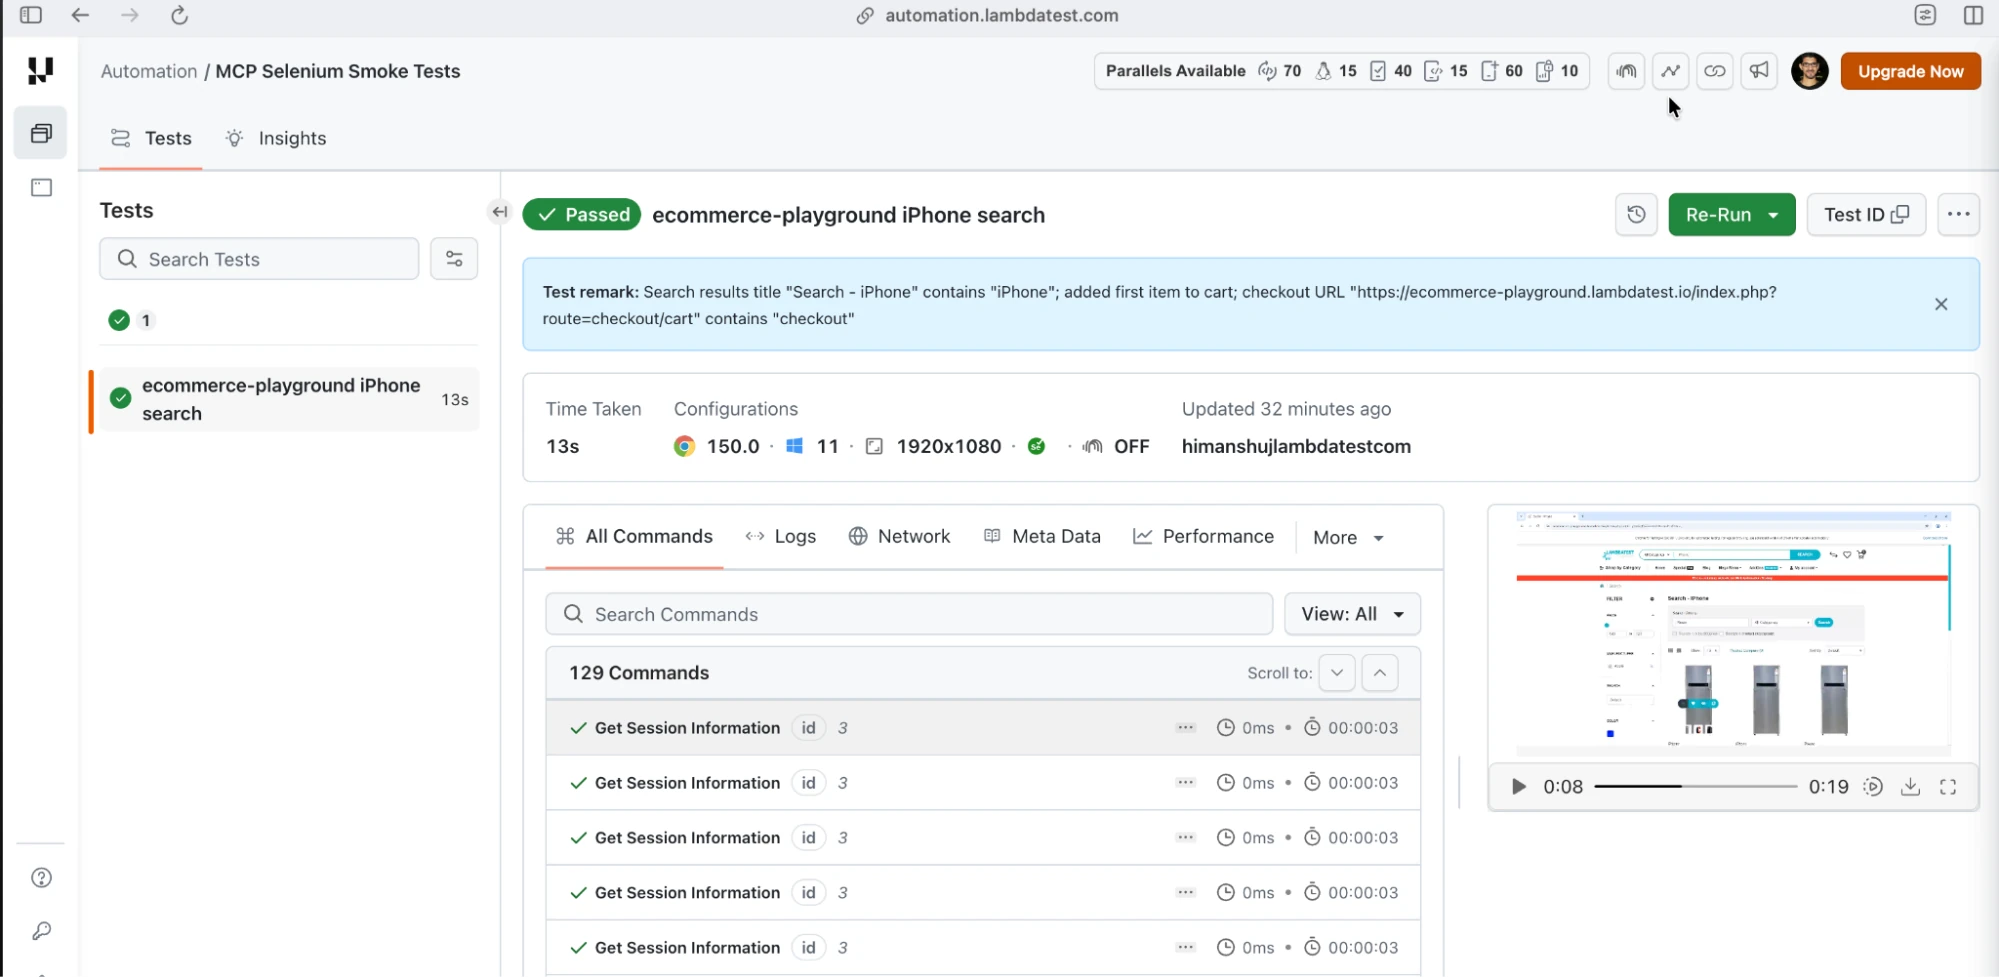Click the Search Commands field
Screen dimensions: 1999x978
pyautogui.click(x=909, y=614)
